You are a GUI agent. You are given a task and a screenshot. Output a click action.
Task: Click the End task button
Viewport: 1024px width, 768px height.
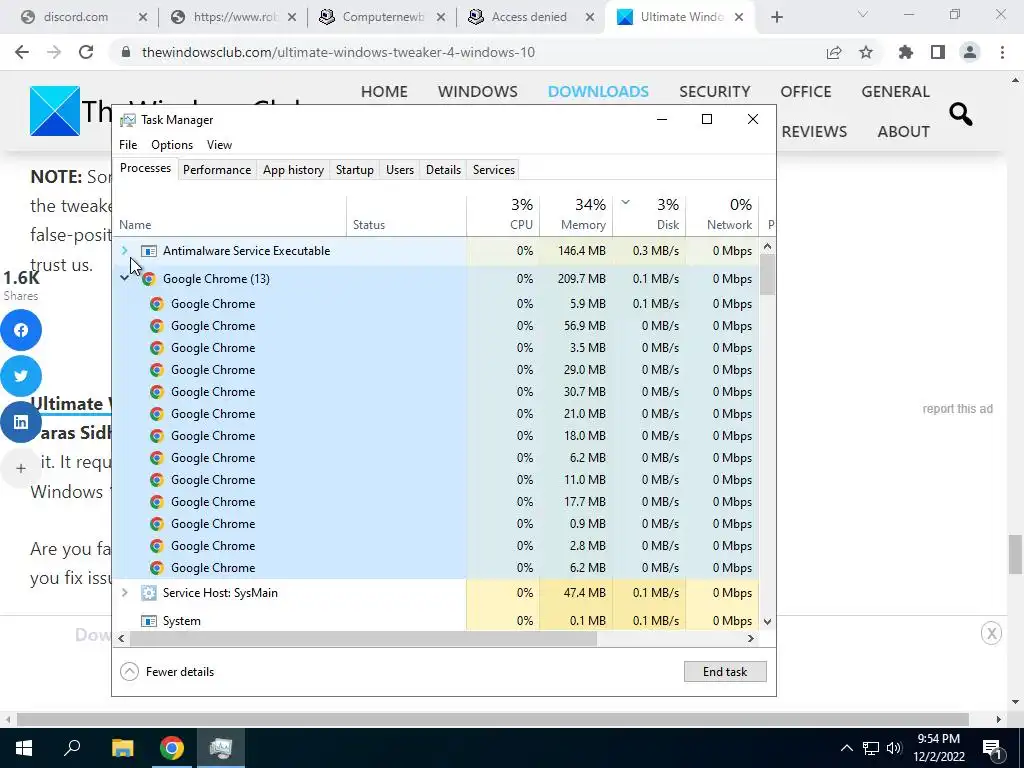(x=725, y=671)
